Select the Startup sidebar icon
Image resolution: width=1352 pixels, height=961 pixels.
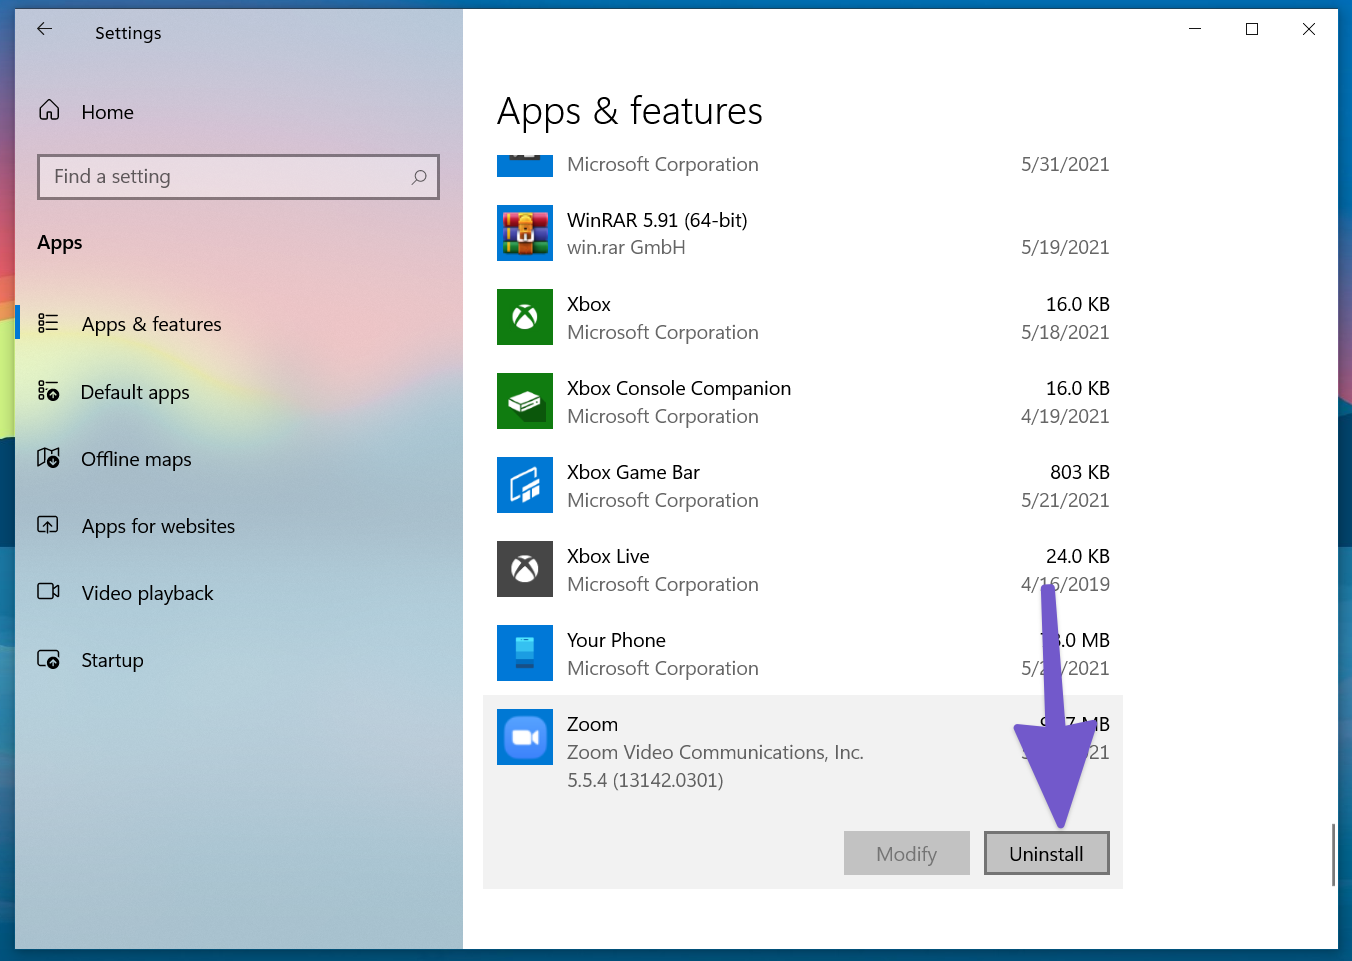[x=48, y=659]
